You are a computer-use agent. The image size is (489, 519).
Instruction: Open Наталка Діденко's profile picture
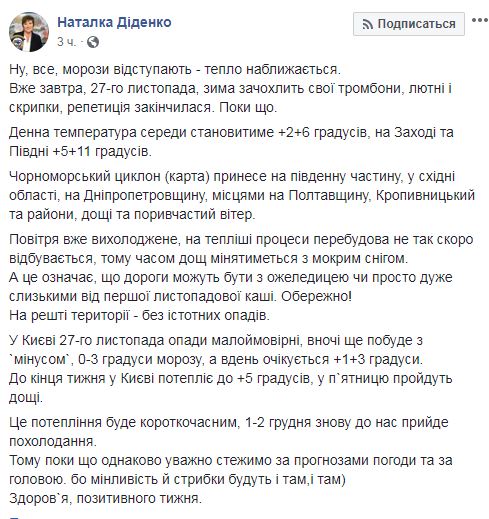[x=29, y=32]
